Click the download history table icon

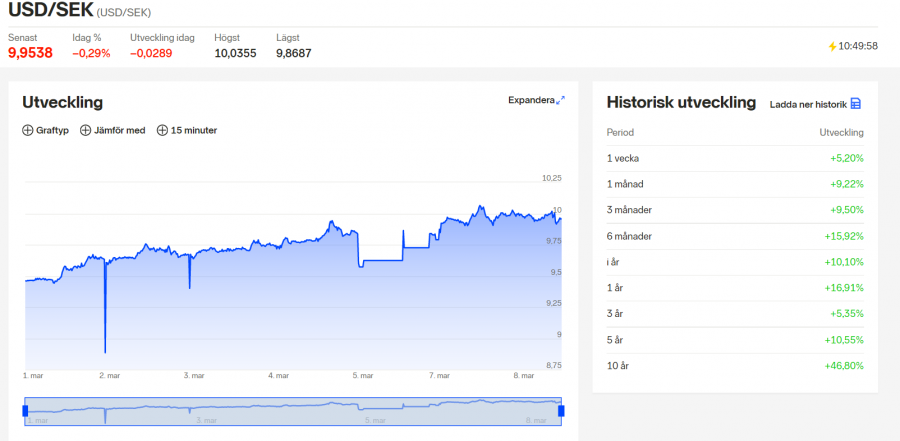point(856,104)
